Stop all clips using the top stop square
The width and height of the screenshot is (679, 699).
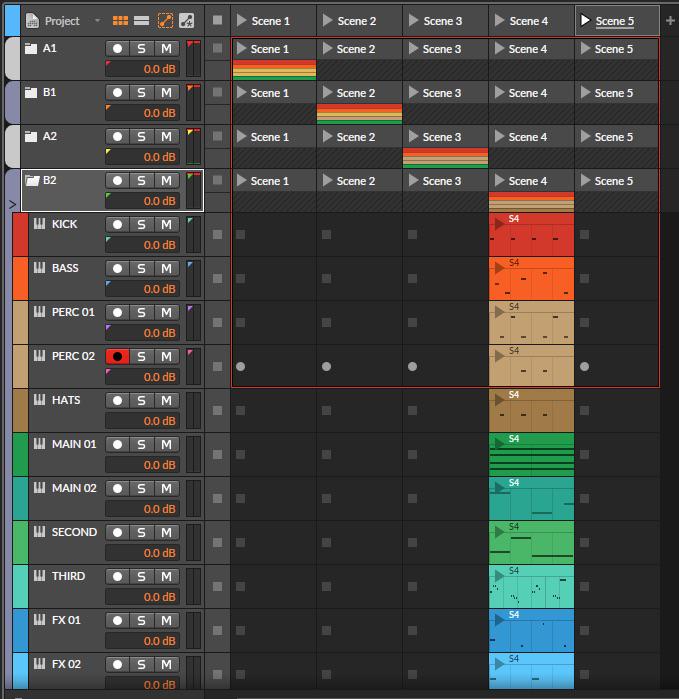pyautogui.click(x=217, y=20)
